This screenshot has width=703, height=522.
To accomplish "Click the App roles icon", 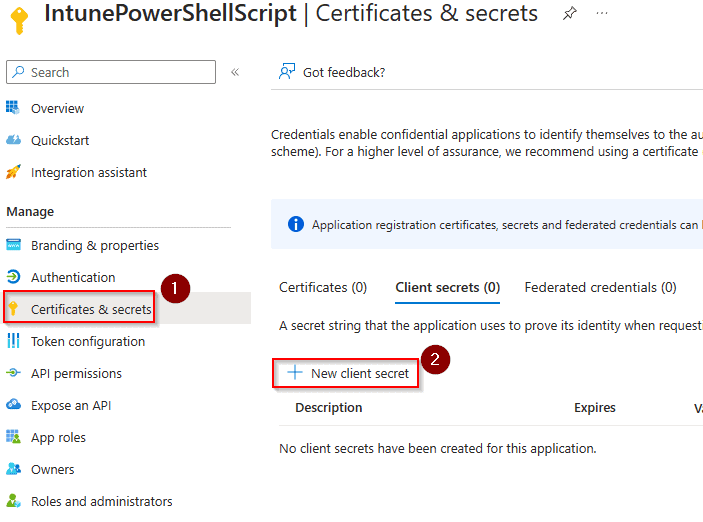I will (x=13, y=436).
